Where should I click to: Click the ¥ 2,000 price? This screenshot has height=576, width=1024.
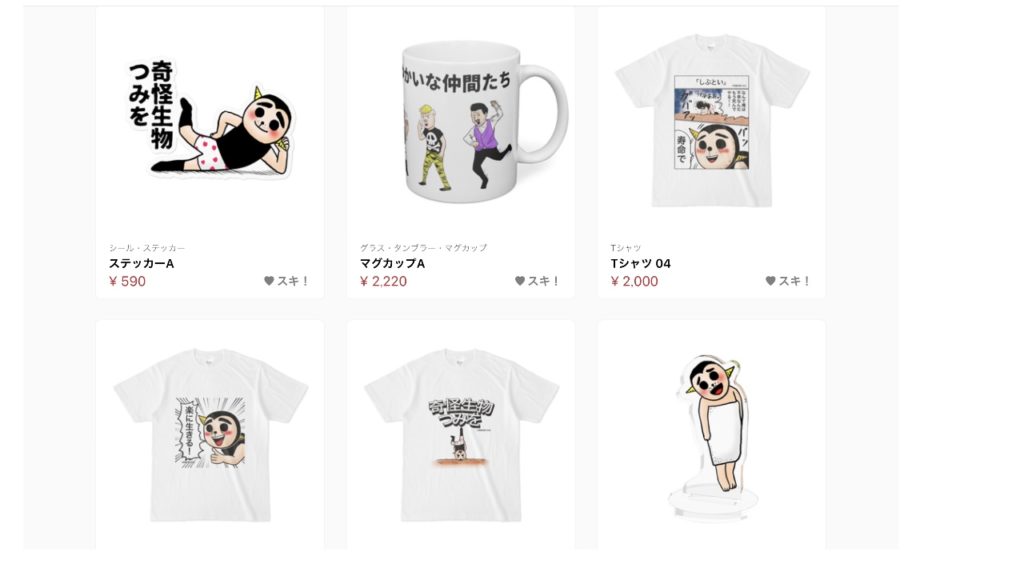[634, 281]
